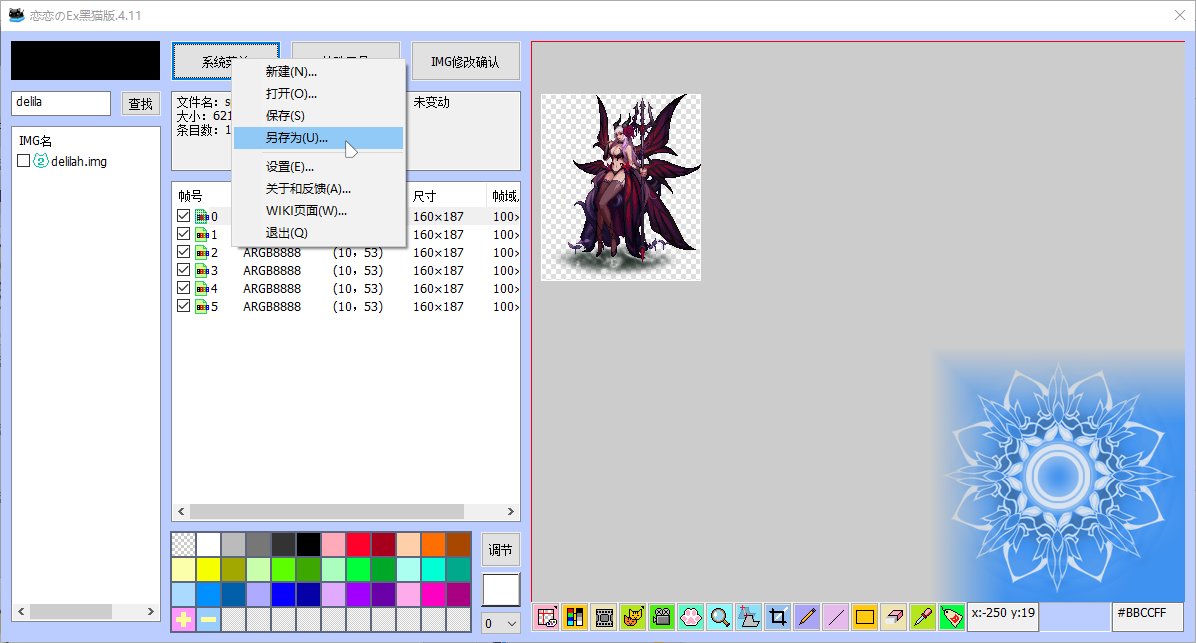Toggle the delilah.img checkbox
Image resolution: width=1196 pixels, height=643 pixels.
pyautogui.click(x=24, y=161)
